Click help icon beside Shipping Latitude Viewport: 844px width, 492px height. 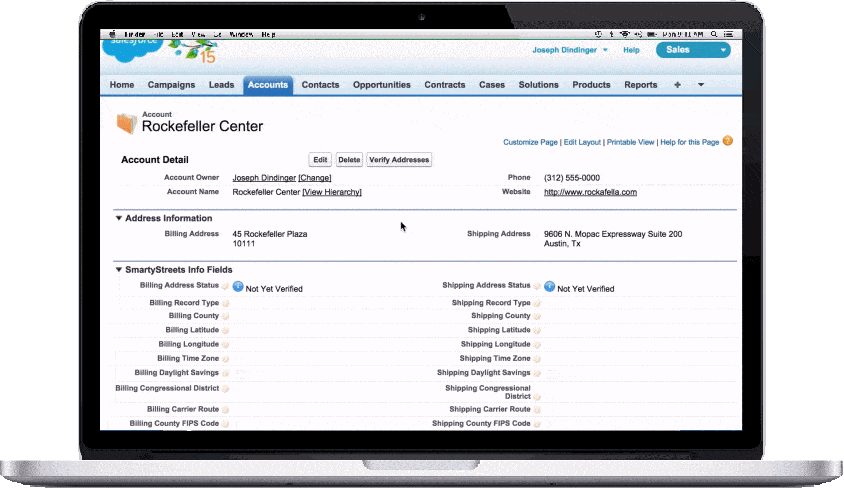[x=537, y=331]
